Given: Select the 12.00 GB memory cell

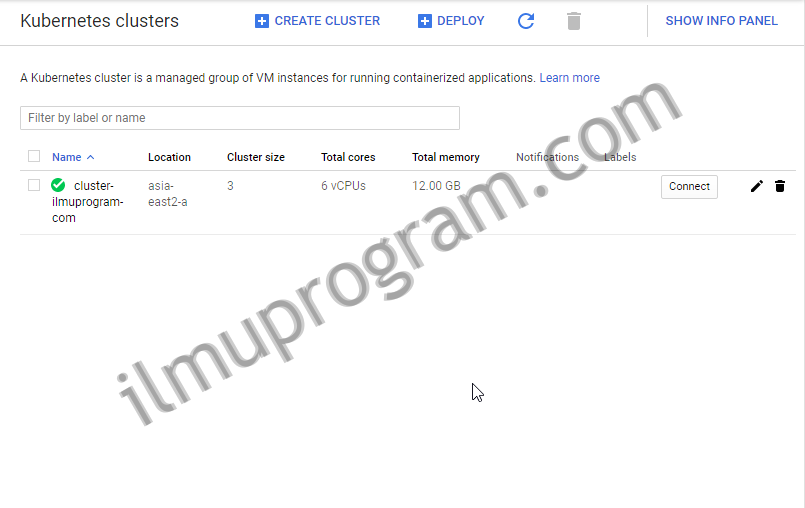Looking at the screenshot, I should (x=436, y=186).
